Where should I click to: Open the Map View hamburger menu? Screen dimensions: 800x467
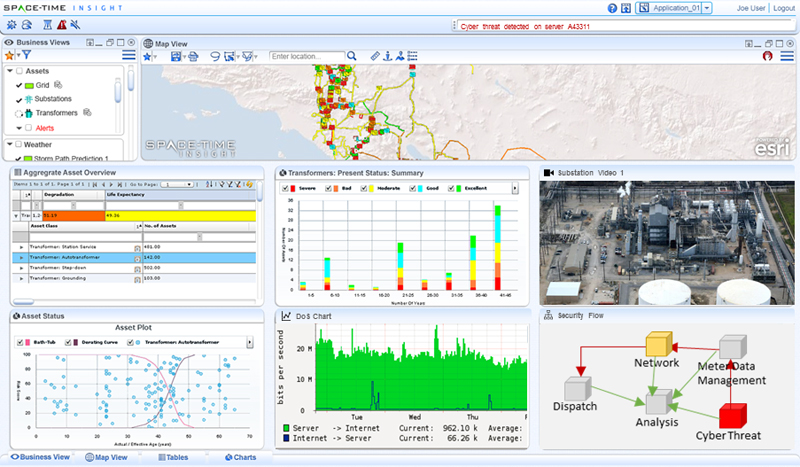tap(787, 56)
